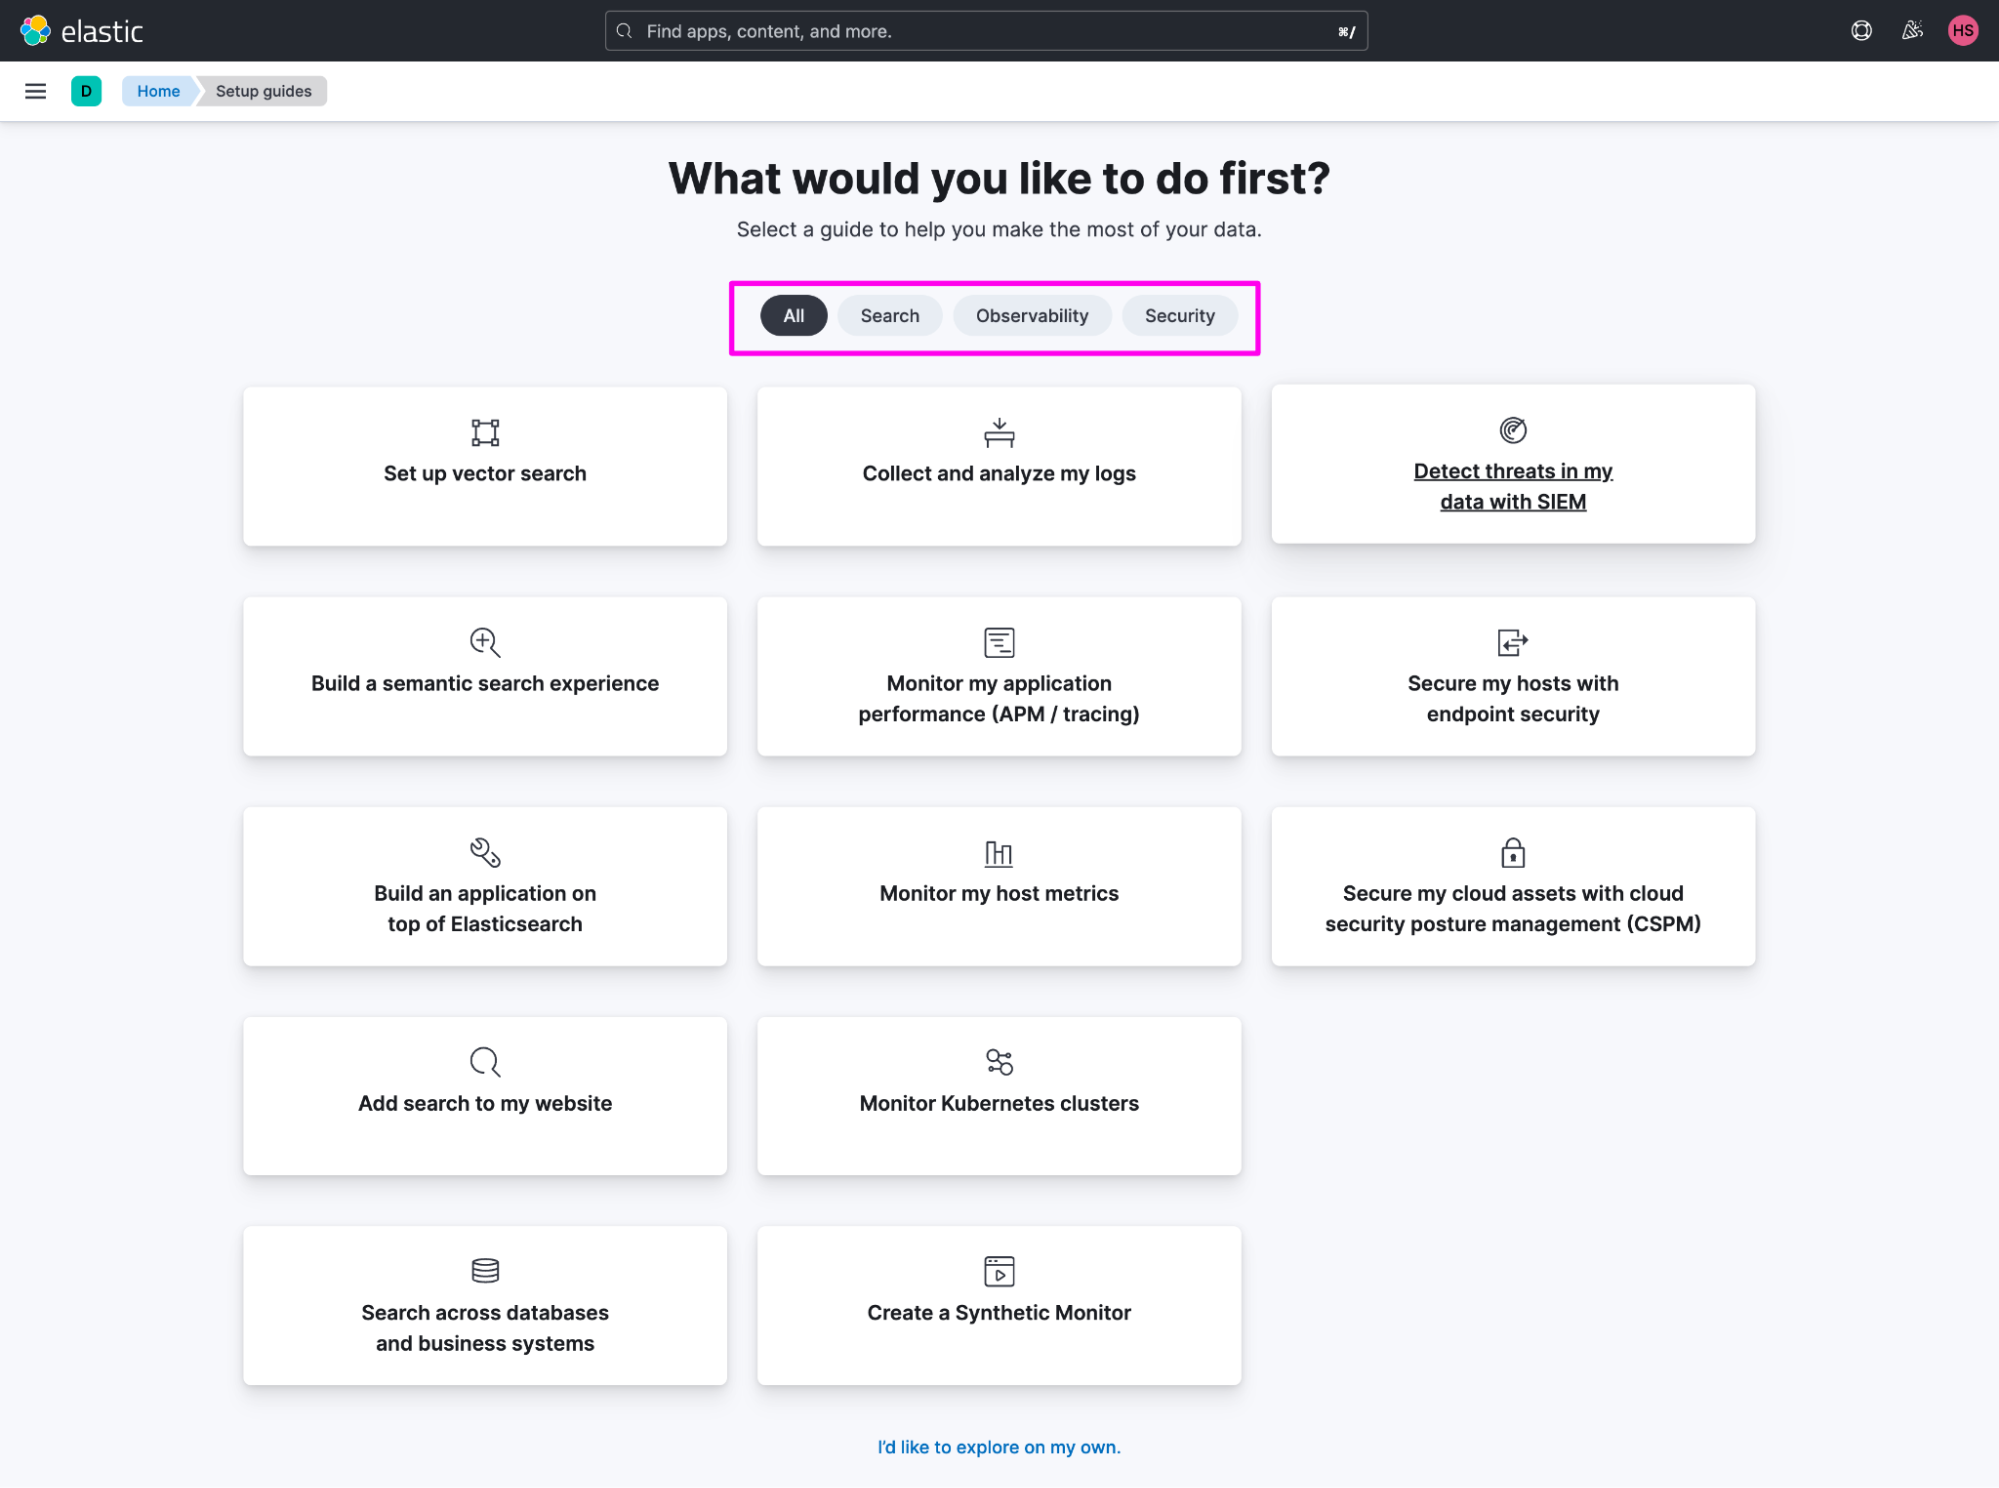Click the semantic search experience icon
The width and height of the screenshot is (1999, 1488).
click(483, 641)
